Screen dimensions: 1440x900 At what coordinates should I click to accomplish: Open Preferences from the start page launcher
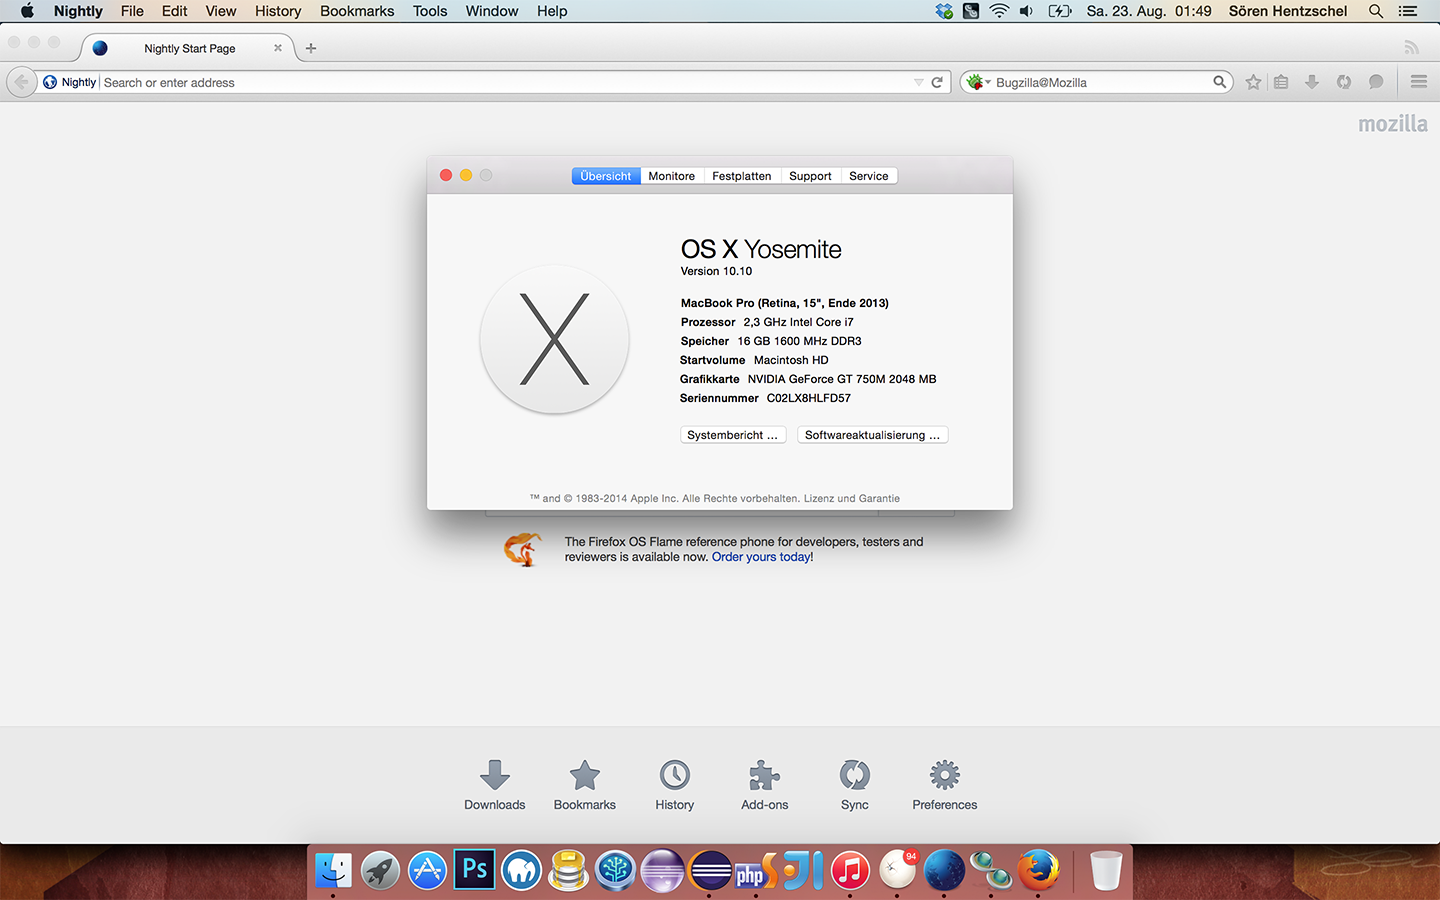coord(945,784)
